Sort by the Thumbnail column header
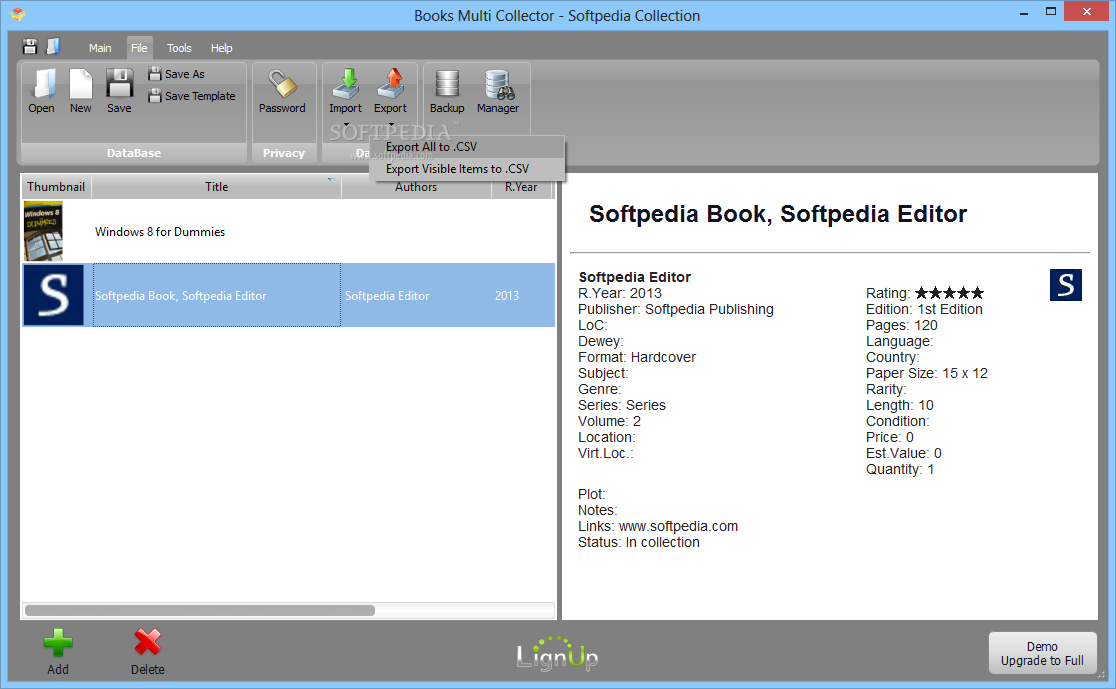This screenshot has height=689, width=1116. tap(56, 186)
